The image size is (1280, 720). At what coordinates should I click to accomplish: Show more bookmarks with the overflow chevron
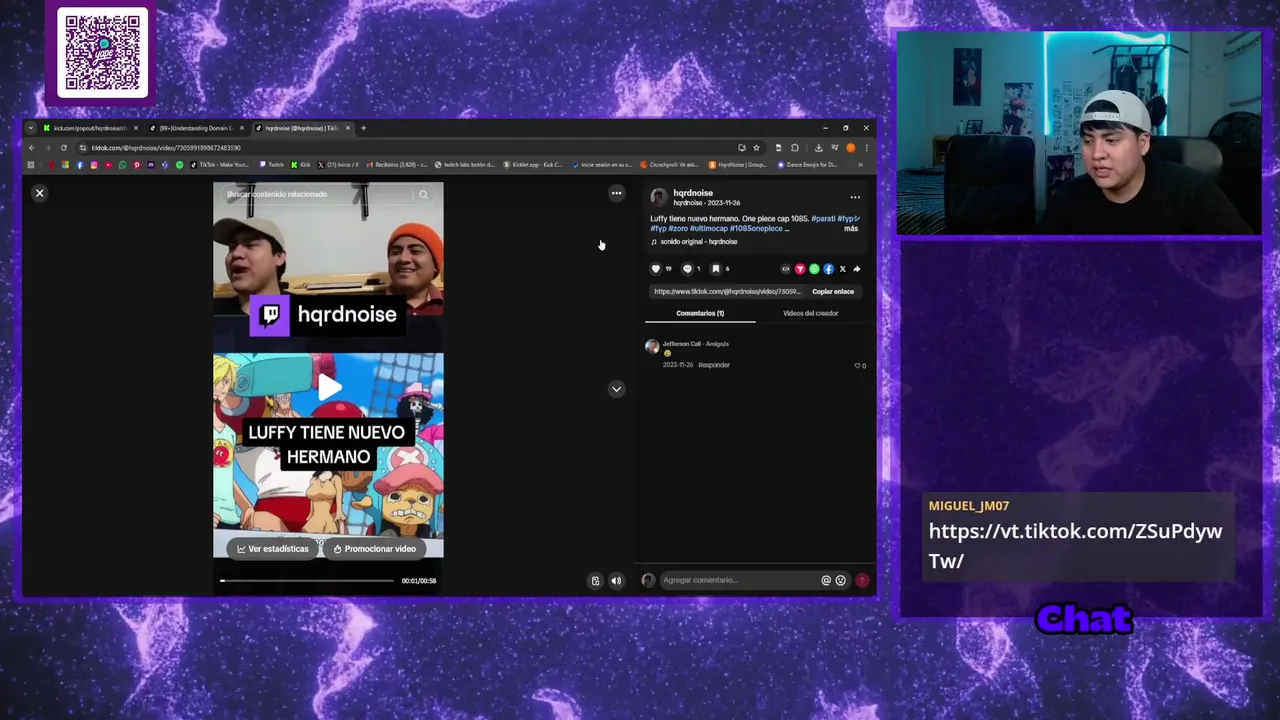point(860,165)
